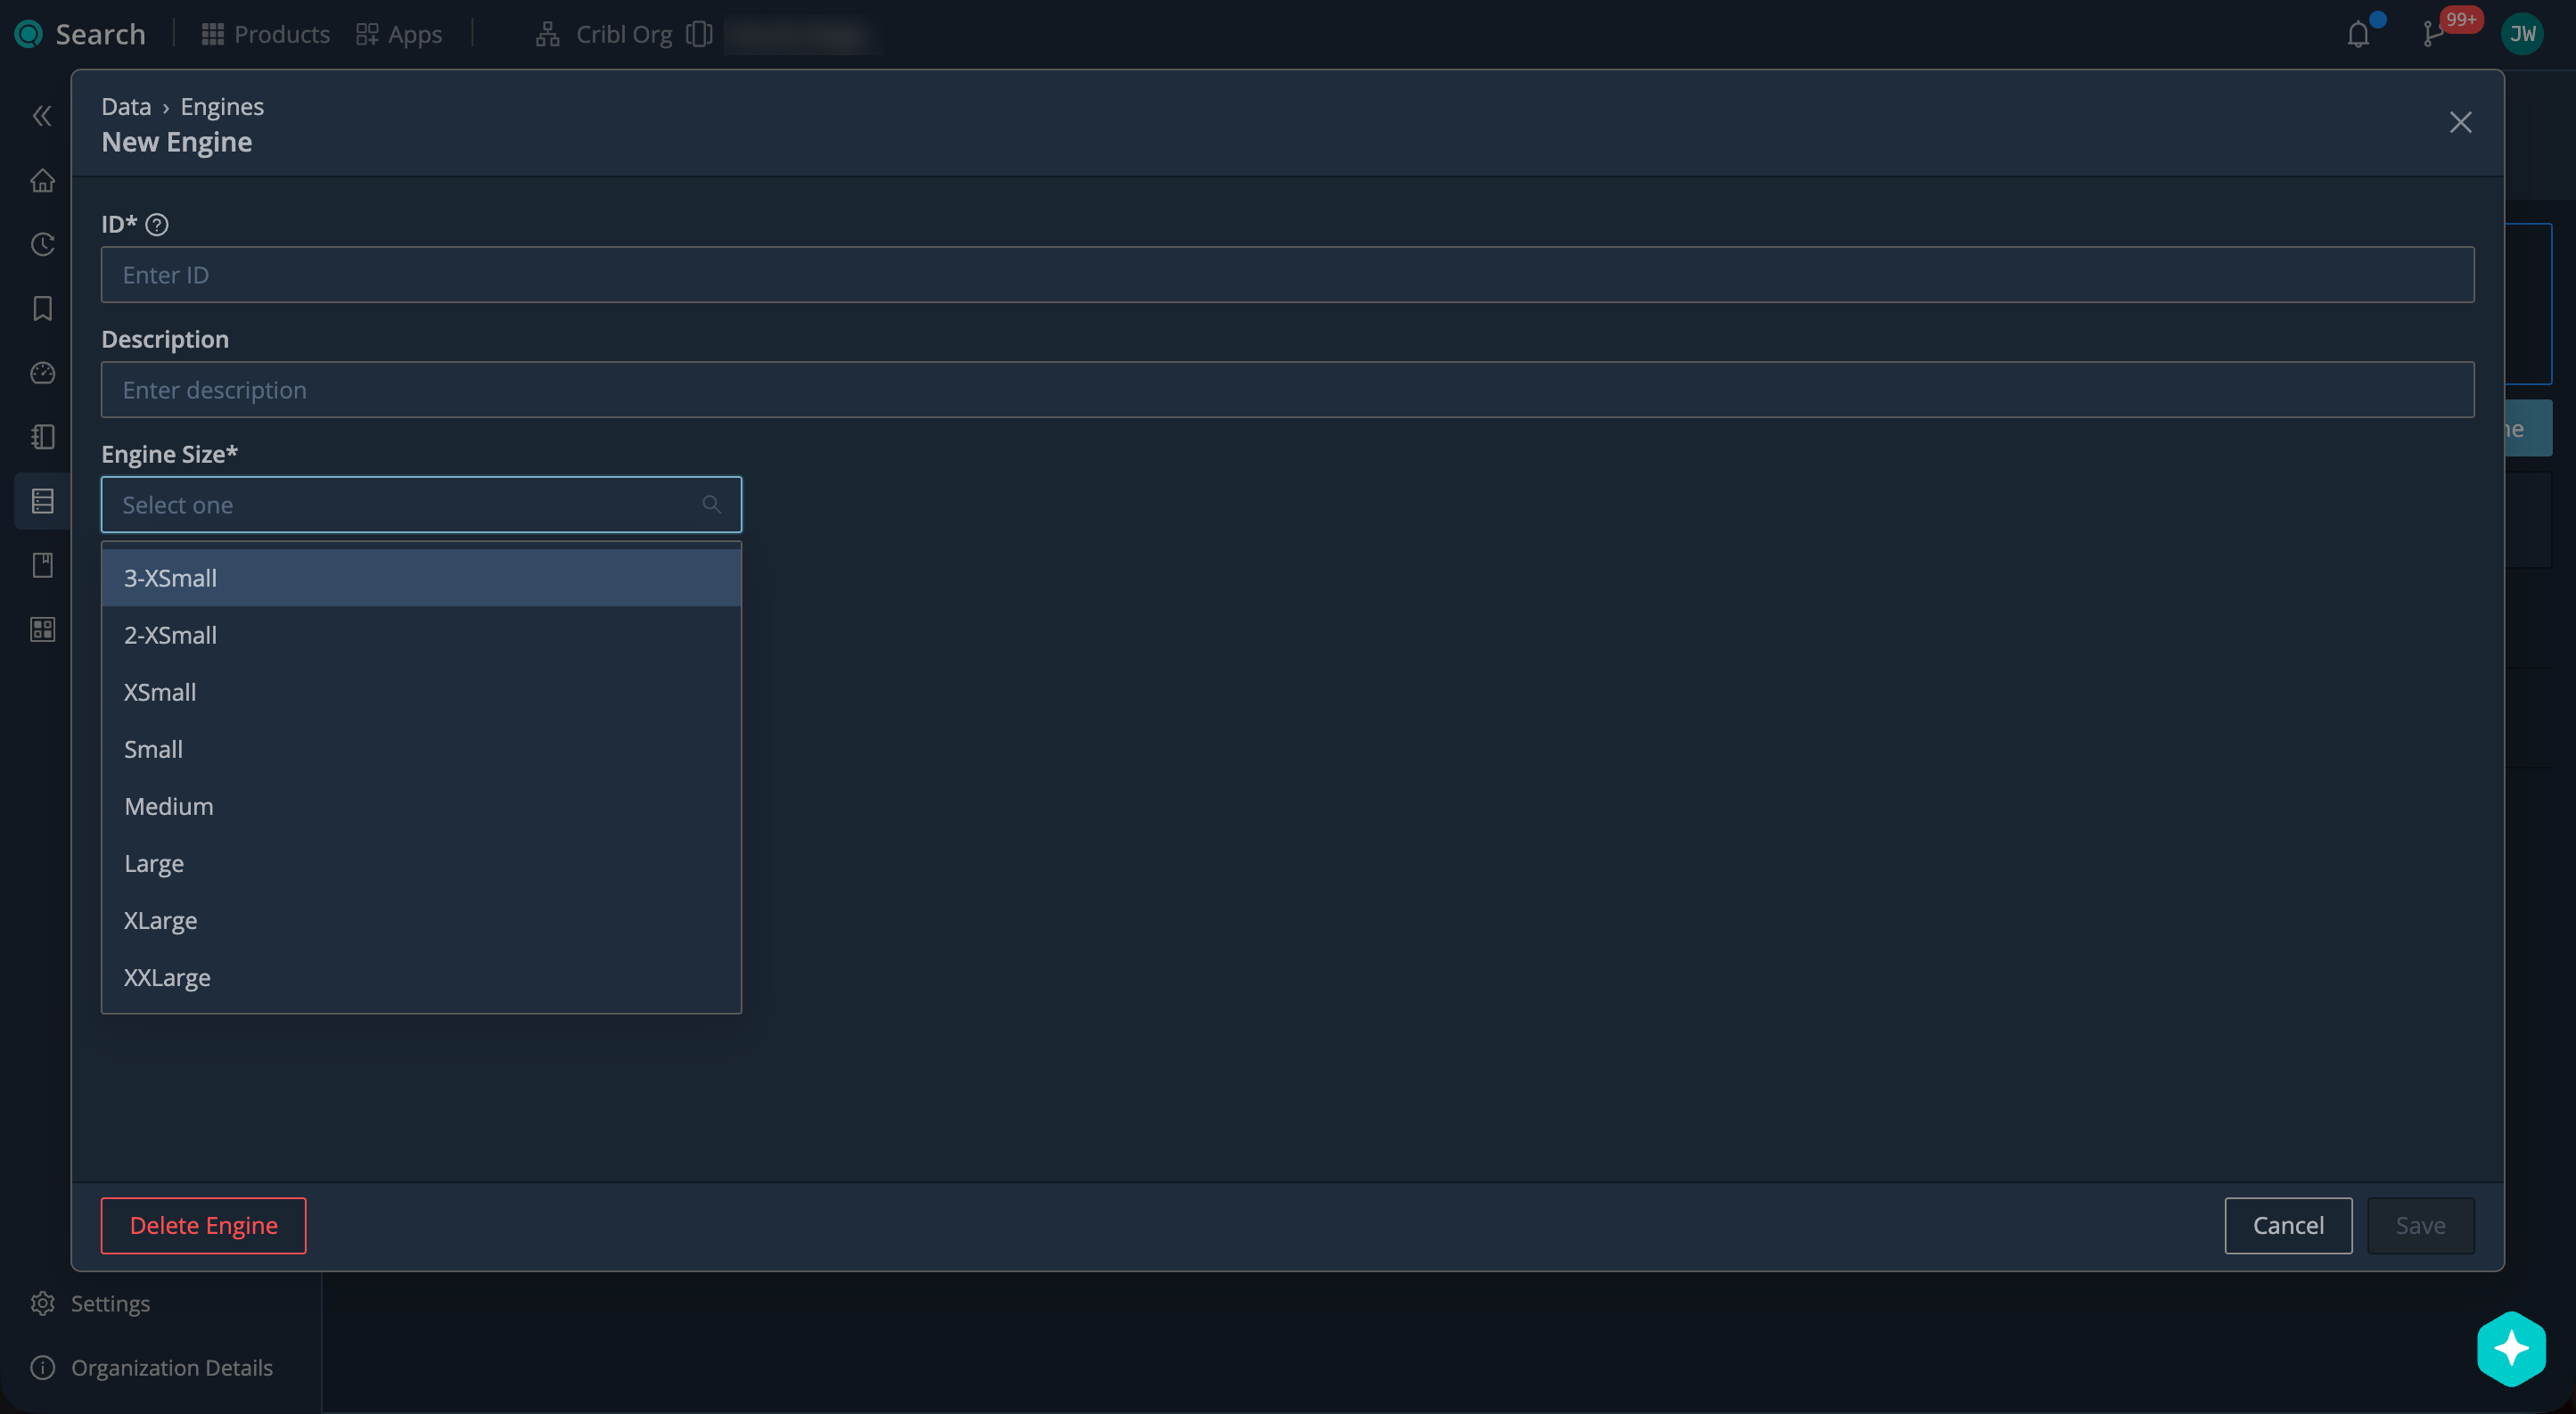Open the Organization Details info icon
2576x1414 pixels.
pos(42,1367)
